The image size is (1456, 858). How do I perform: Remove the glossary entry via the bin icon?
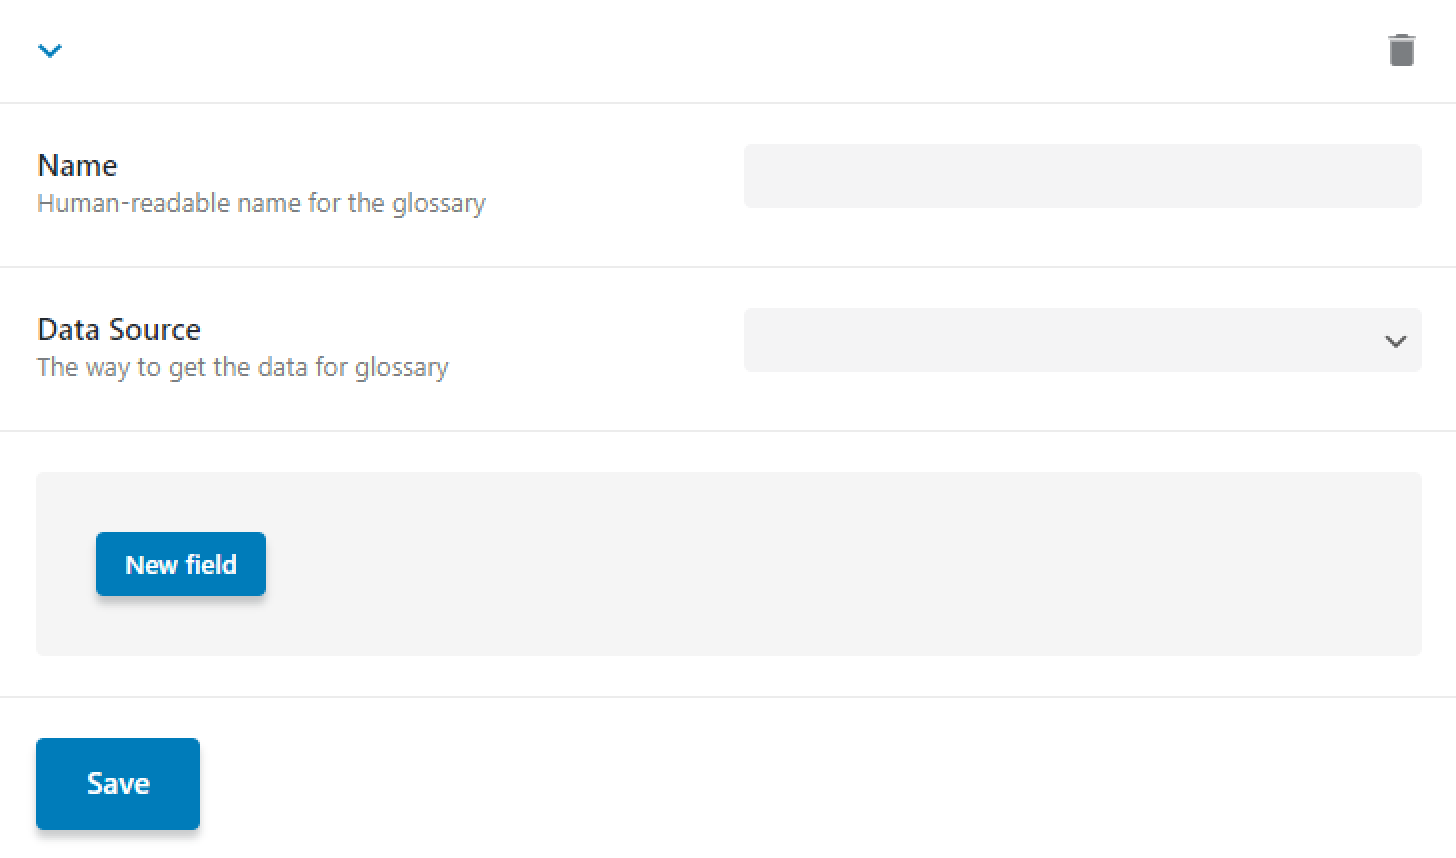(1401, 50)
